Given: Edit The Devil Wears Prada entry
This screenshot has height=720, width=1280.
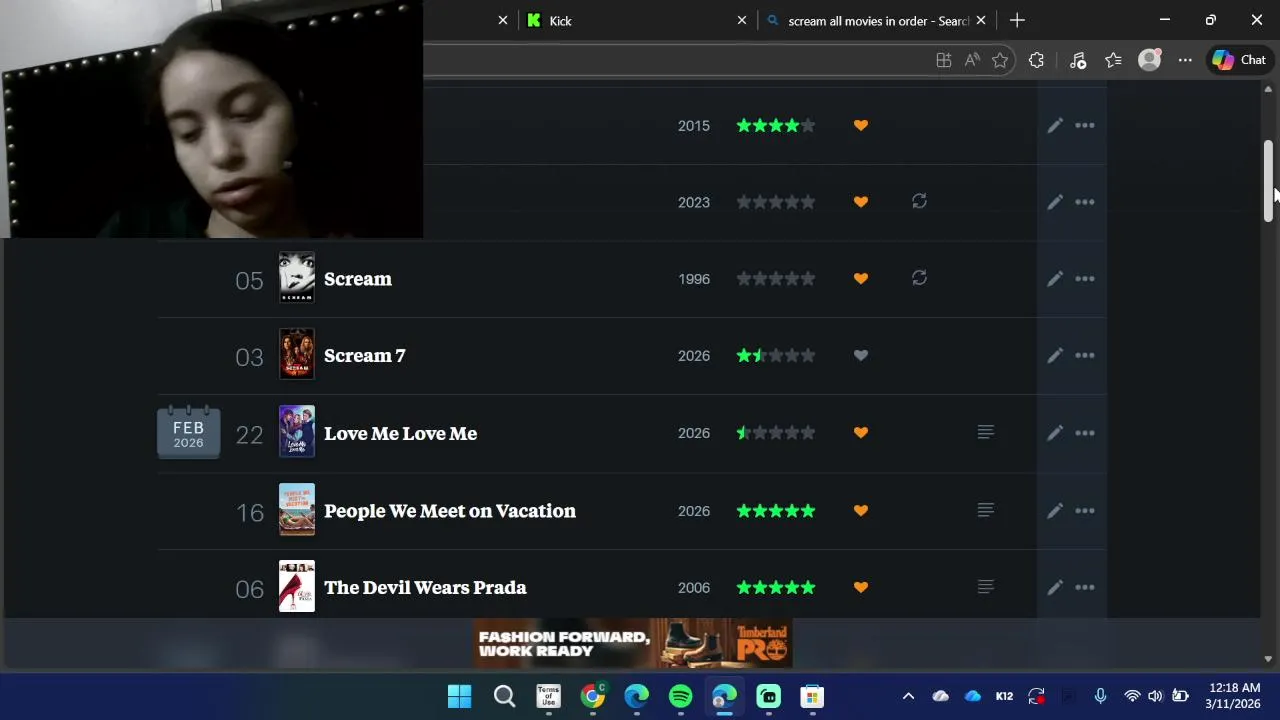Looking at the screenshot, I should tap(1055, 588).
